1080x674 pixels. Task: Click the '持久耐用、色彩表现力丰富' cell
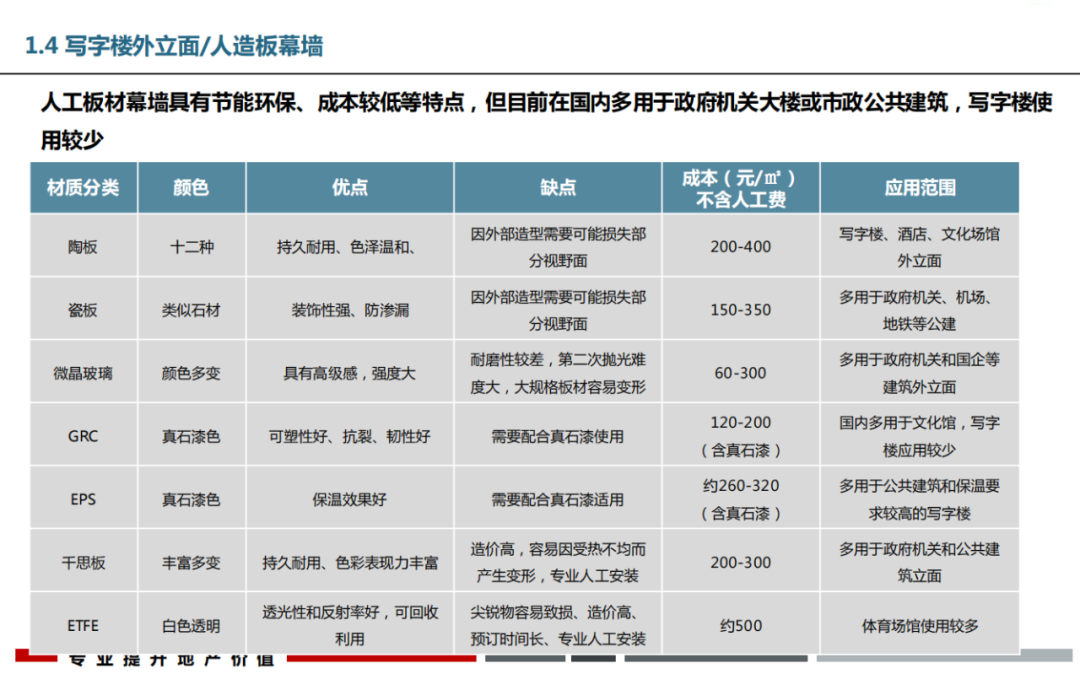350,562
